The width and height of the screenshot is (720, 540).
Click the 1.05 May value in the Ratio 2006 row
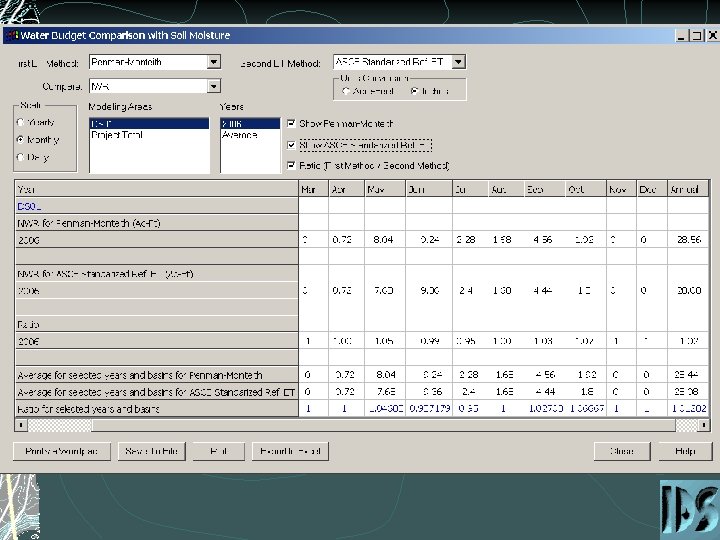(x=385, y=341)
